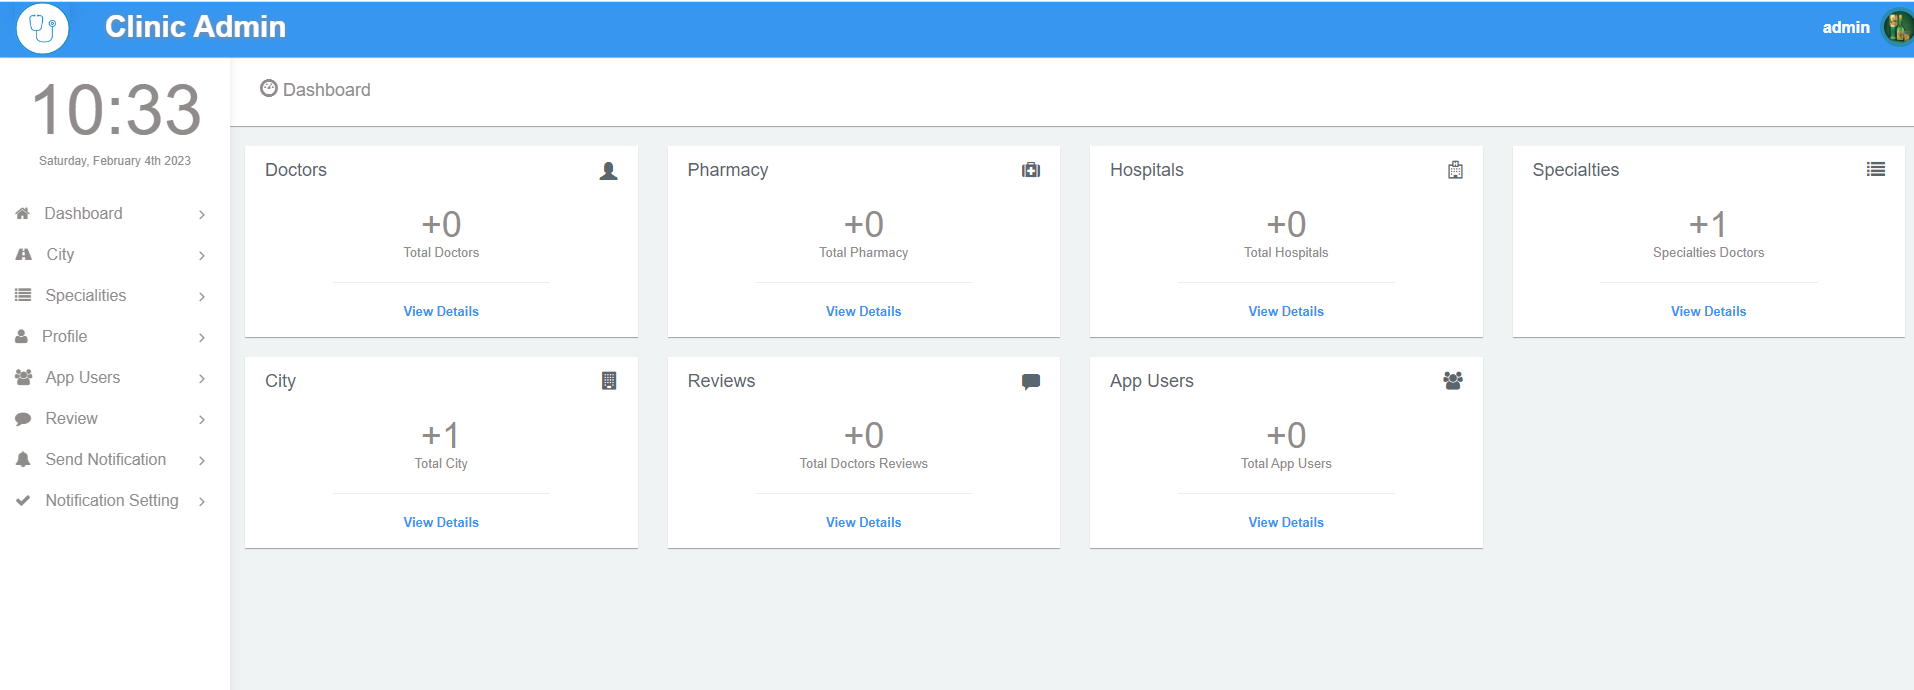The height and width of the screenshot is (690, 1914).
Task: Click the group icon beside App Users menu
Action: (x=23, y=377)
